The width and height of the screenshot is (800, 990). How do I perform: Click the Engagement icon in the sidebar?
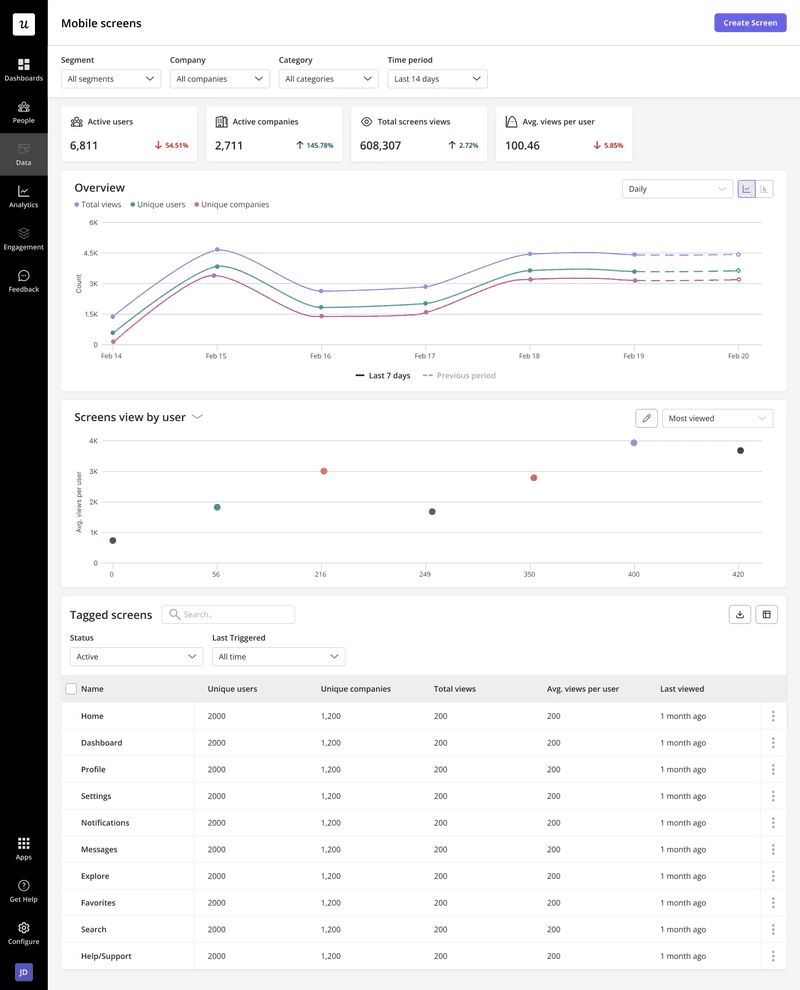click(23, 237)
